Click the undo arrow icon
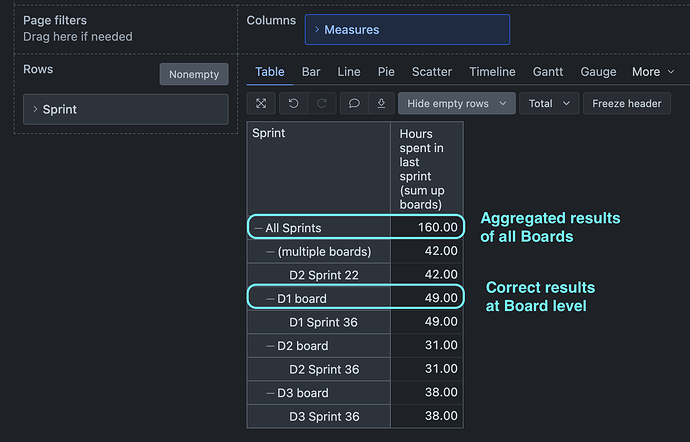This screenshot has width=690, height=442. point(294,103)
